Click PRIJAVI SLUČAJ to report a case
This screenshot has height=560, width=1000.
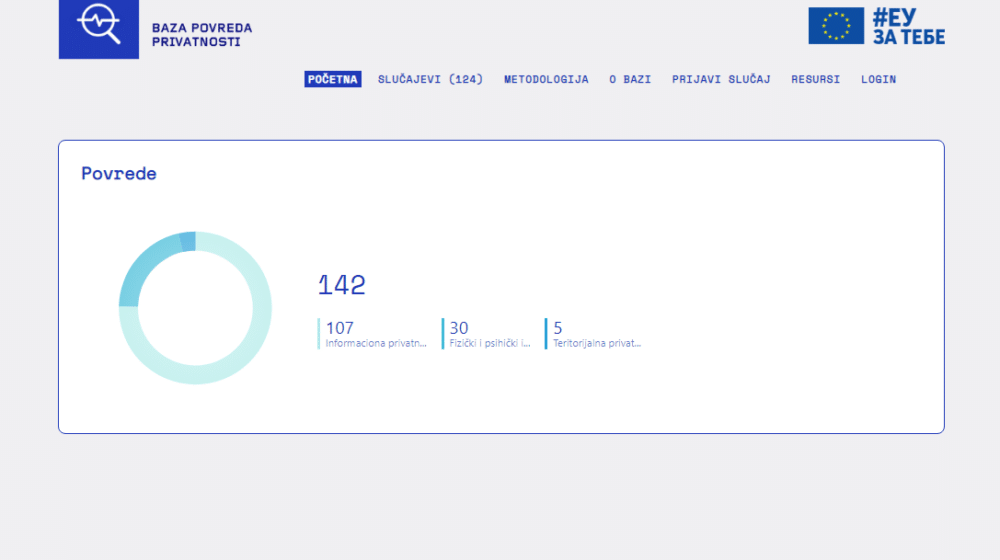[721, 79]
